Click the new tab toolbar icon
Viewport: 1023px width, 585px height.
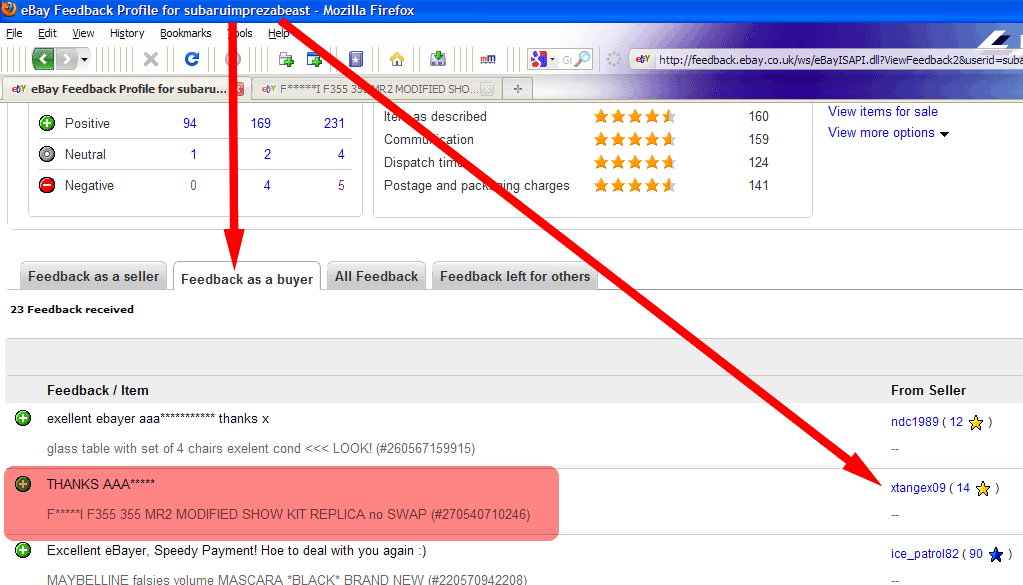click(286, 59)
